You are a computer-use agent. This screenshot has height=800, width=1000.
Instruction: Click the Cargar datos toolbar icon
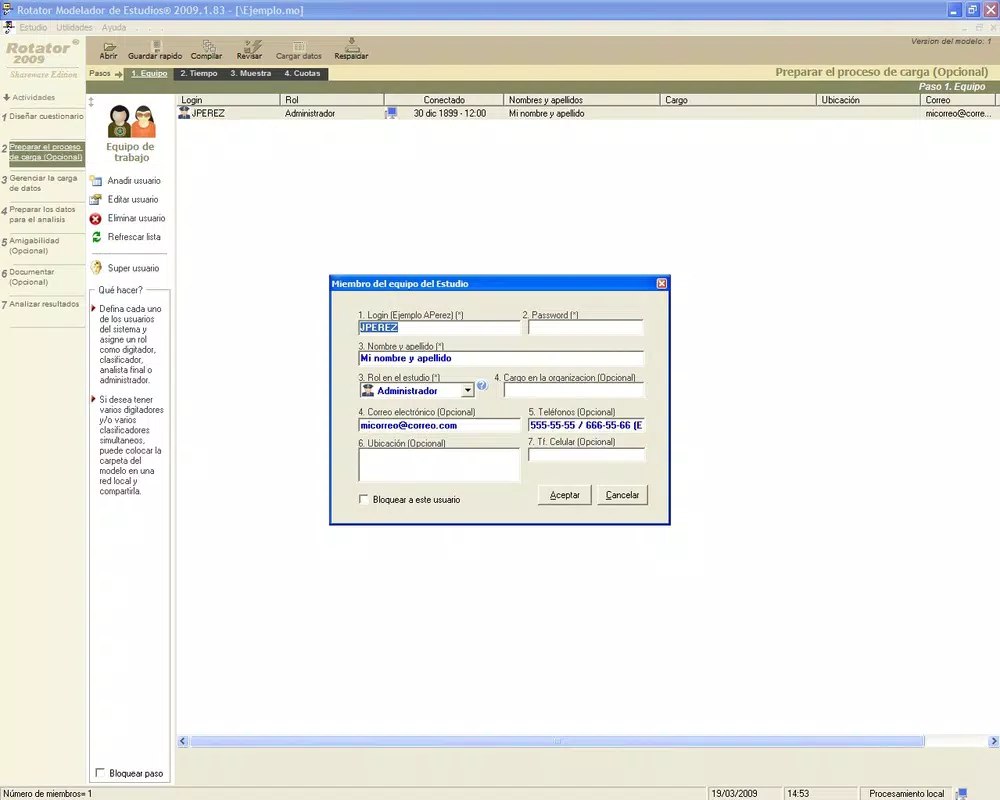pyautogui.click(x=298, y=46)
